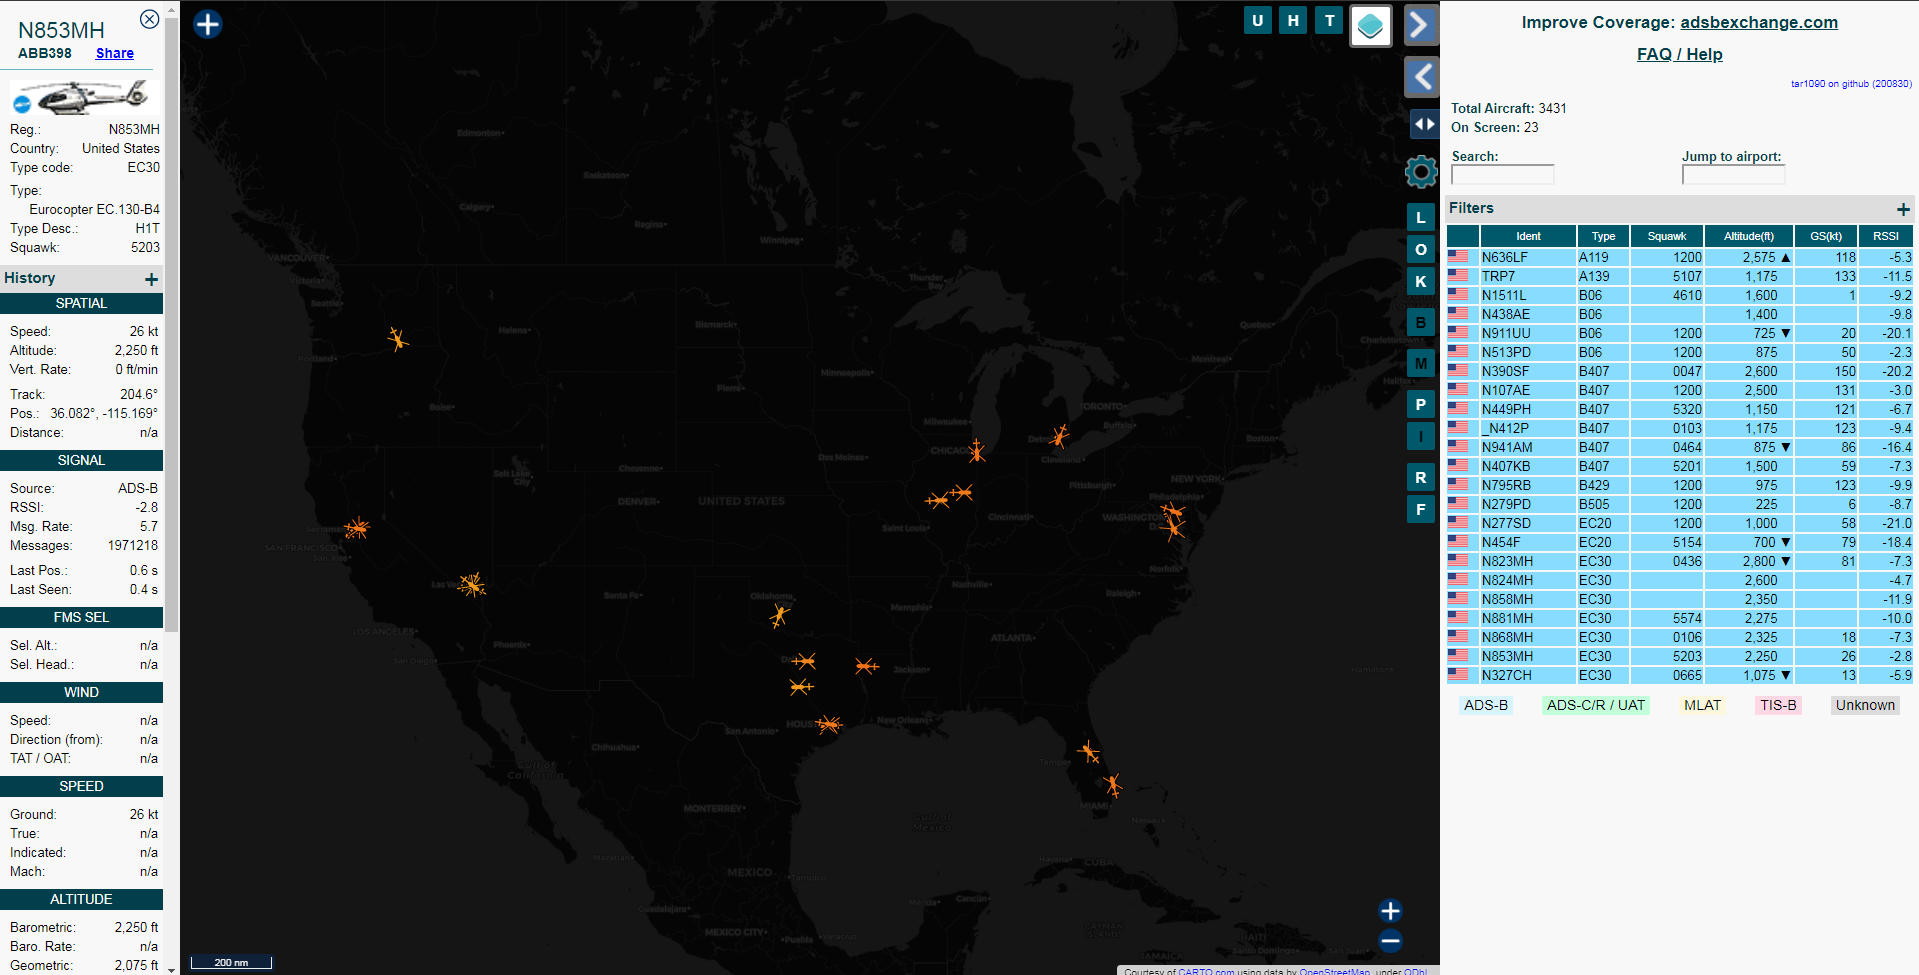Sort table by Squawk column
Image resolution: width=1919 pixels, height=975 pixels.
click(1667, 236)
